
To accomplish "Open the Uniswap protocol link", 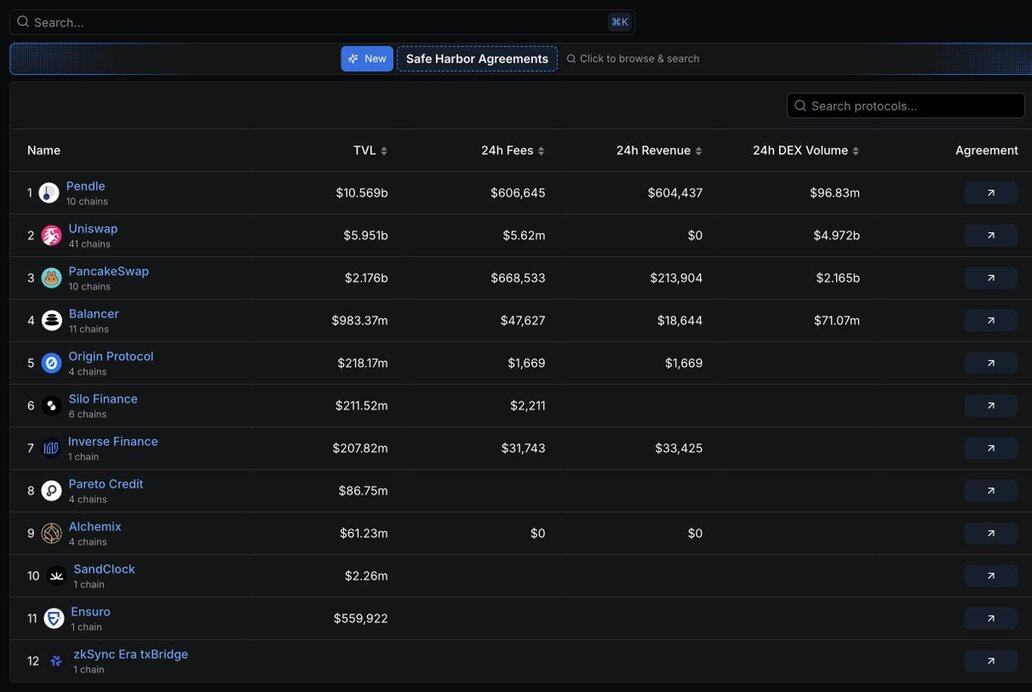I will click(x=93, y=228).
